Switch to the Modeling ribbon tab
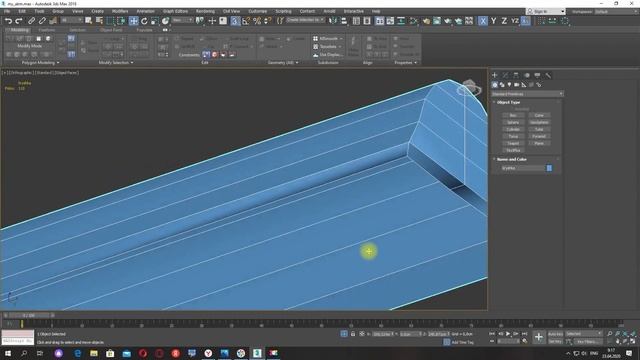 tap(19, 30)
